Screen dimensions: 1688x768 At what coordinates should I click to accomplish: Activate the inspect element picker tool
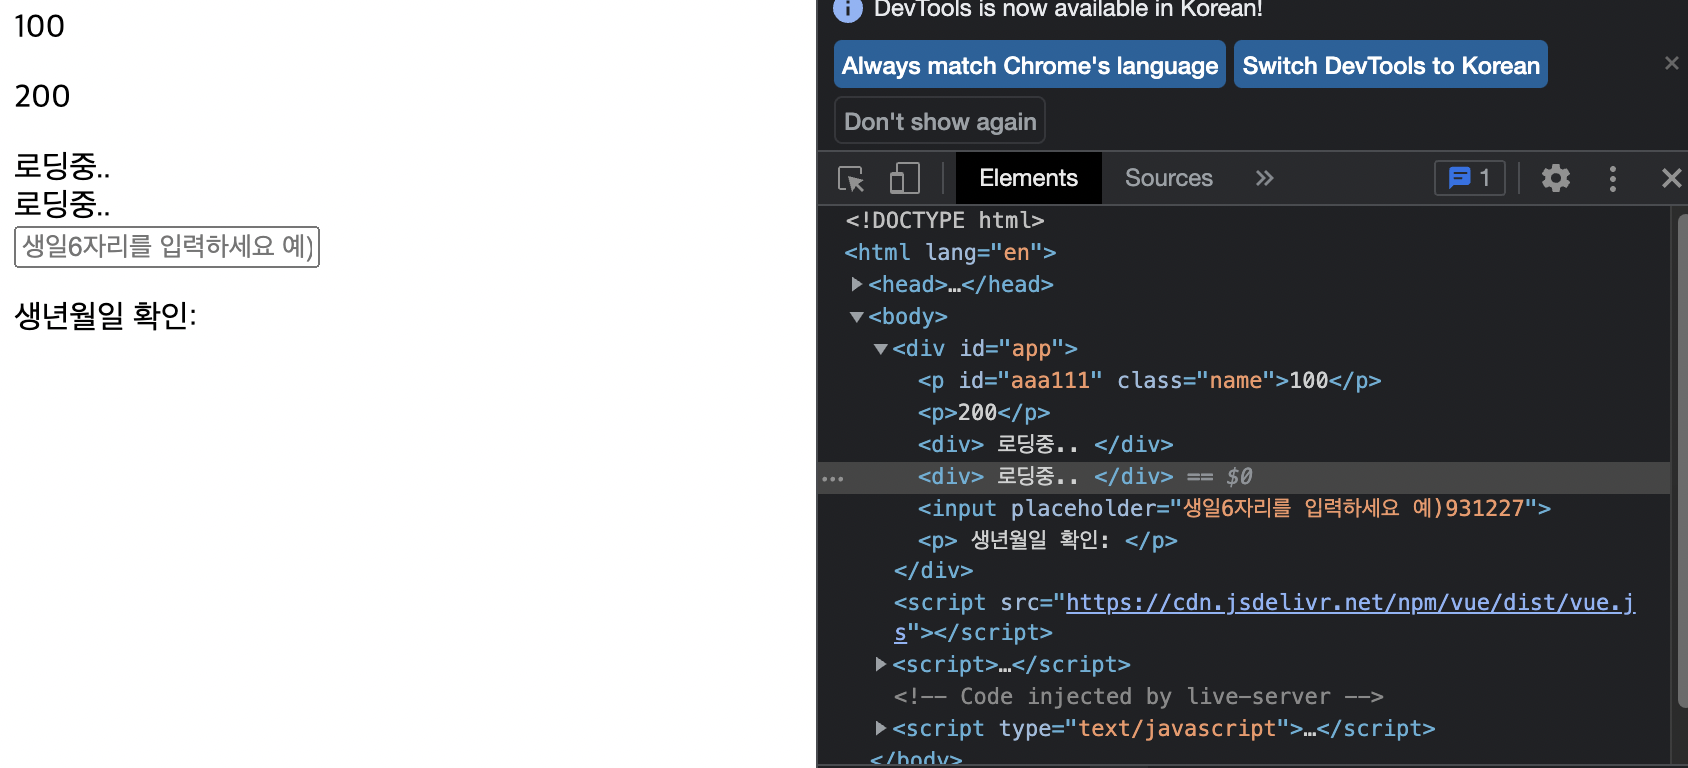(851, 179)
